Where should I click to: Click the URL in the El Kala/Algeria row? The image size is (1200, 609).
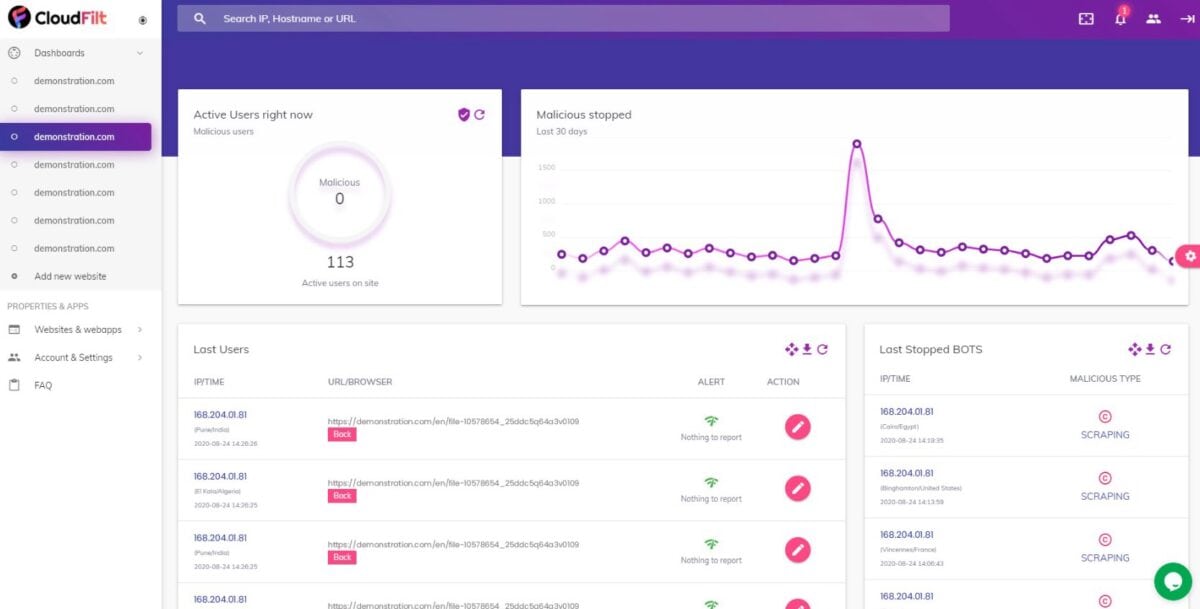(x=454, y=483)
